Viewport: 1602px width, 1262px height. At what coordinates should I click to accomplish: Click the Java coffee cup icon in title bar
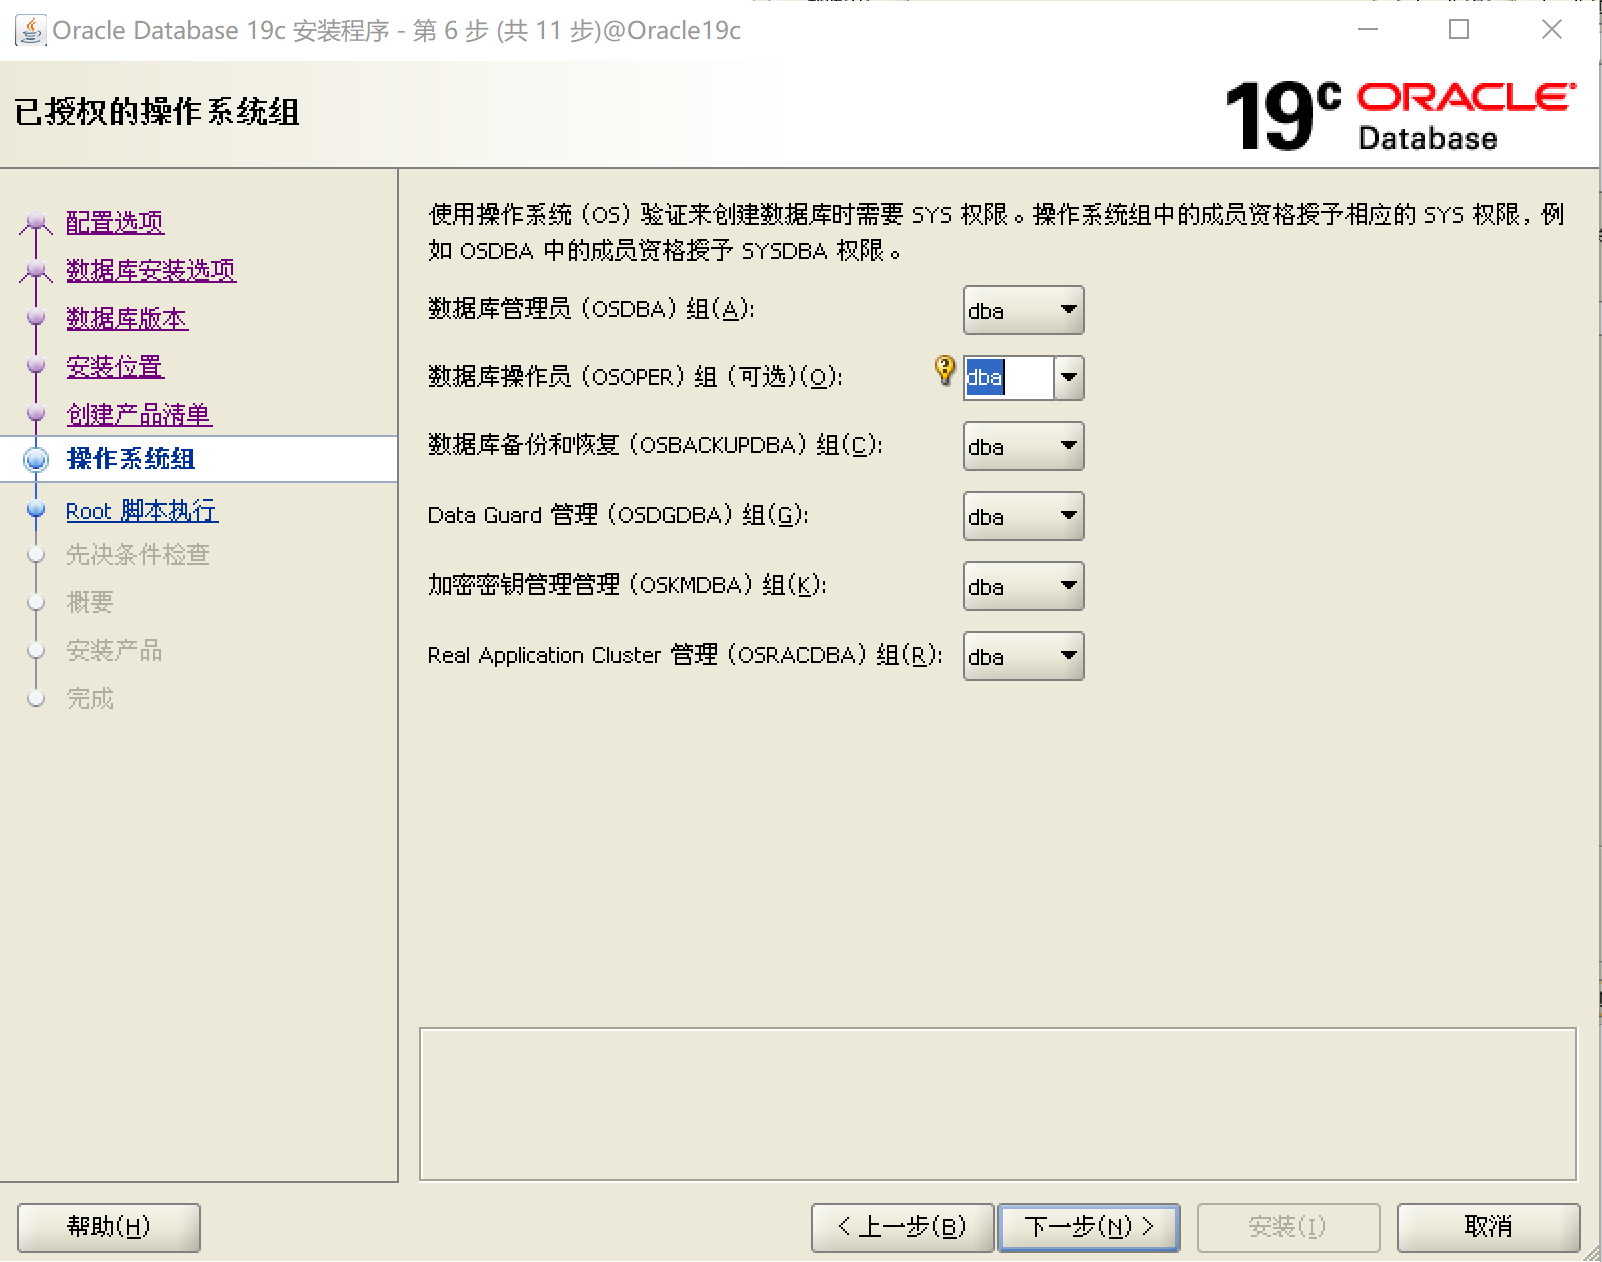tap(30, 30)
